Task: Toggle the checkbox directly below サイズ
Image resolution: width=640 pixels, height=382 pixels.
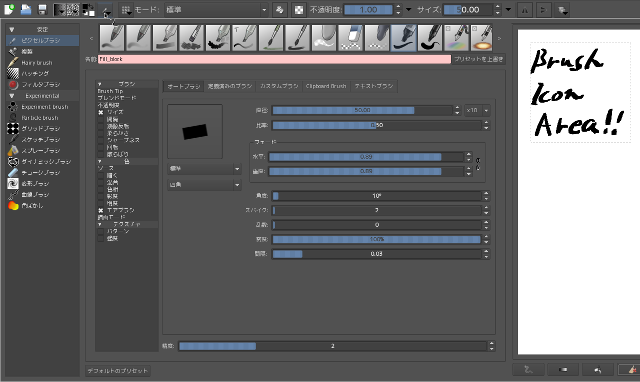Action: pos(101,119)
